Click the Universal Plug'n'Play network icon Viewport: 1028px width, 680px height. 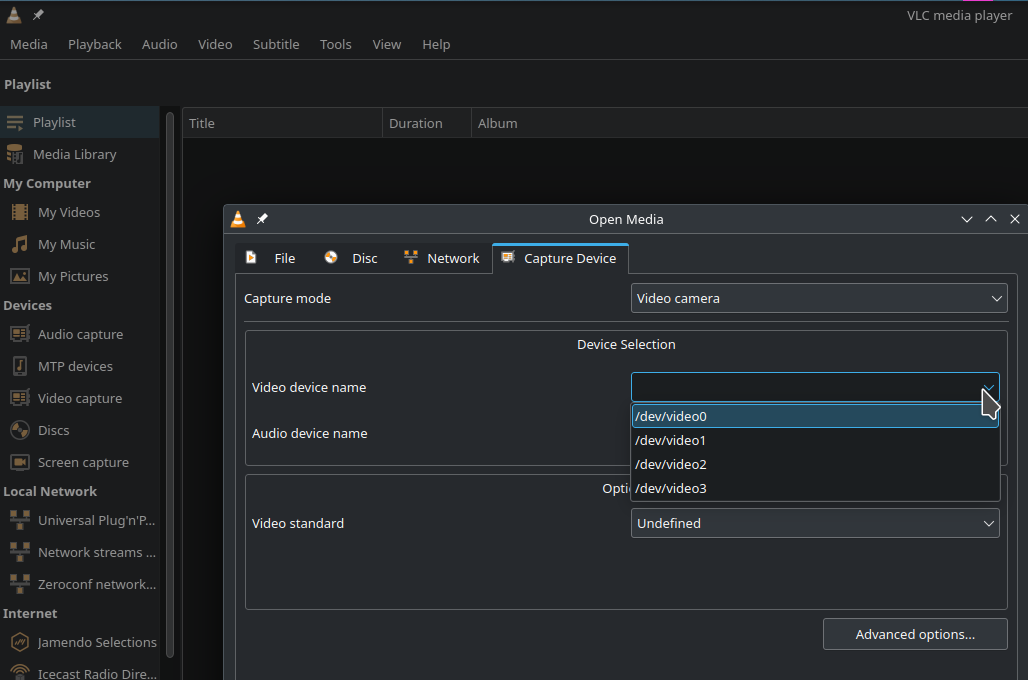pyautogui.click(x=20, y=520)
